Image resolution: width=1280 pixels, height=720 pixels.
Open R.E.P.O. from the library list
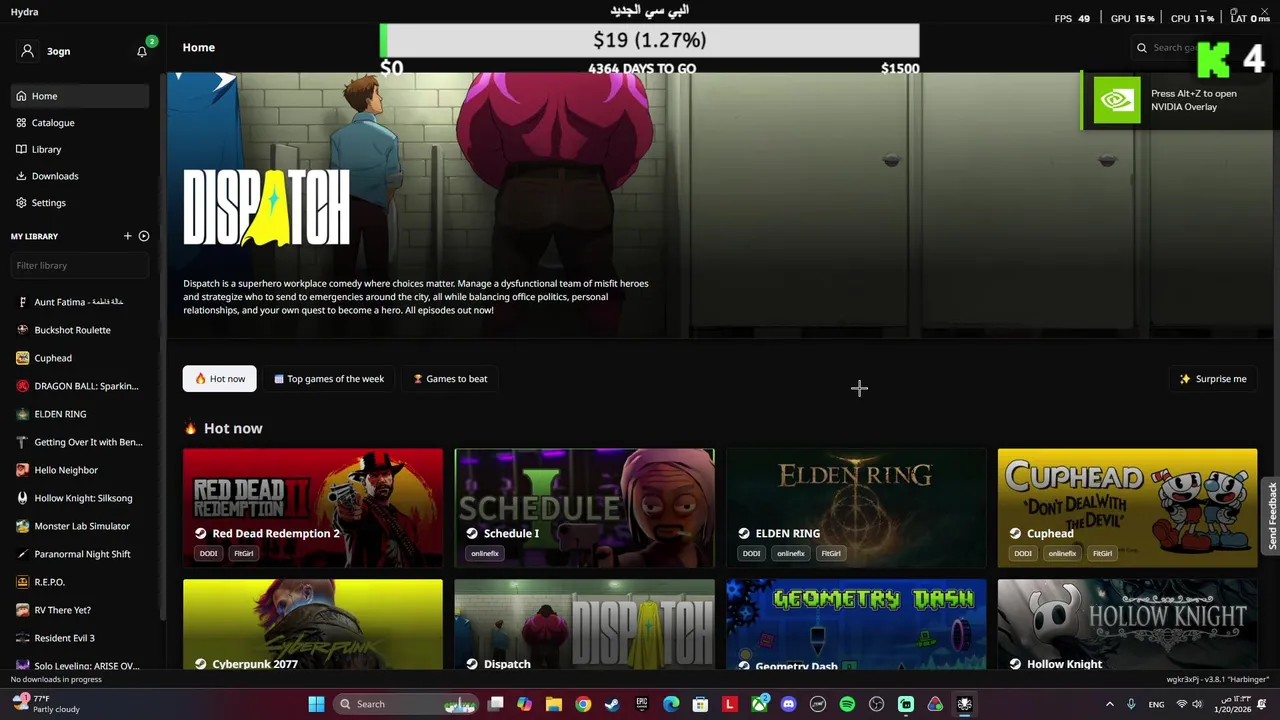pyautogui.click(x=80, y=582)
